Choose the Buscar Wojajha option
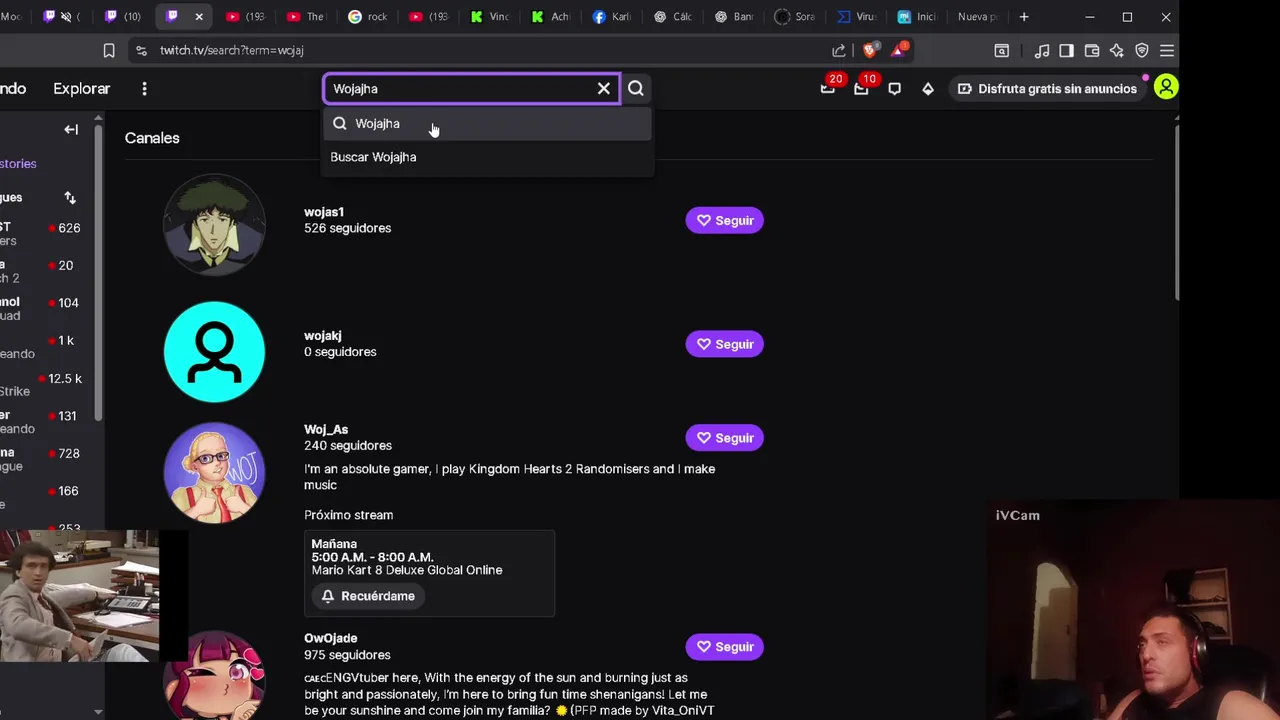The height and width of the screenshot is (720, 1280). pyautogui.click(x=488, y=157)
